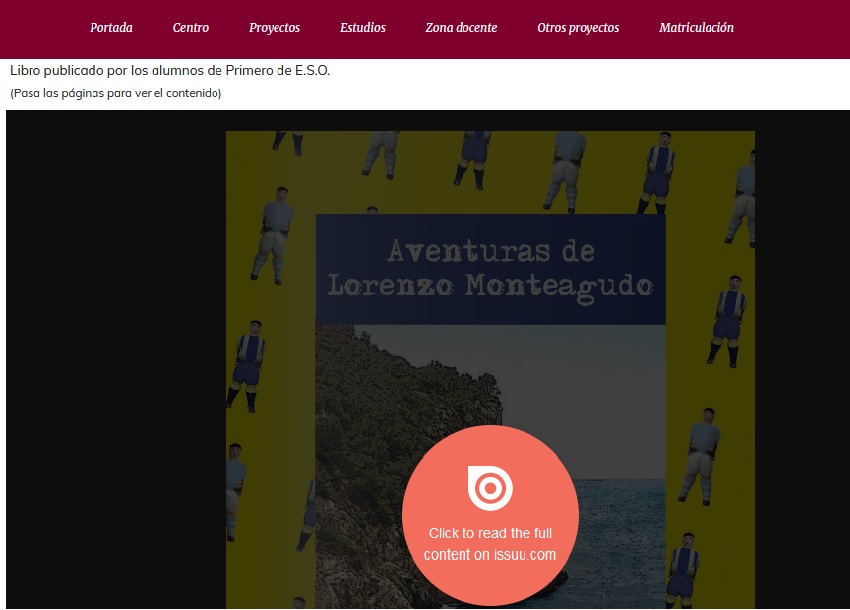This screenshot has height=610, width=850.
Task: Select text 'Libro publicado por los alumnos de Primero de E.S.O.'
Action: point(170,70)
